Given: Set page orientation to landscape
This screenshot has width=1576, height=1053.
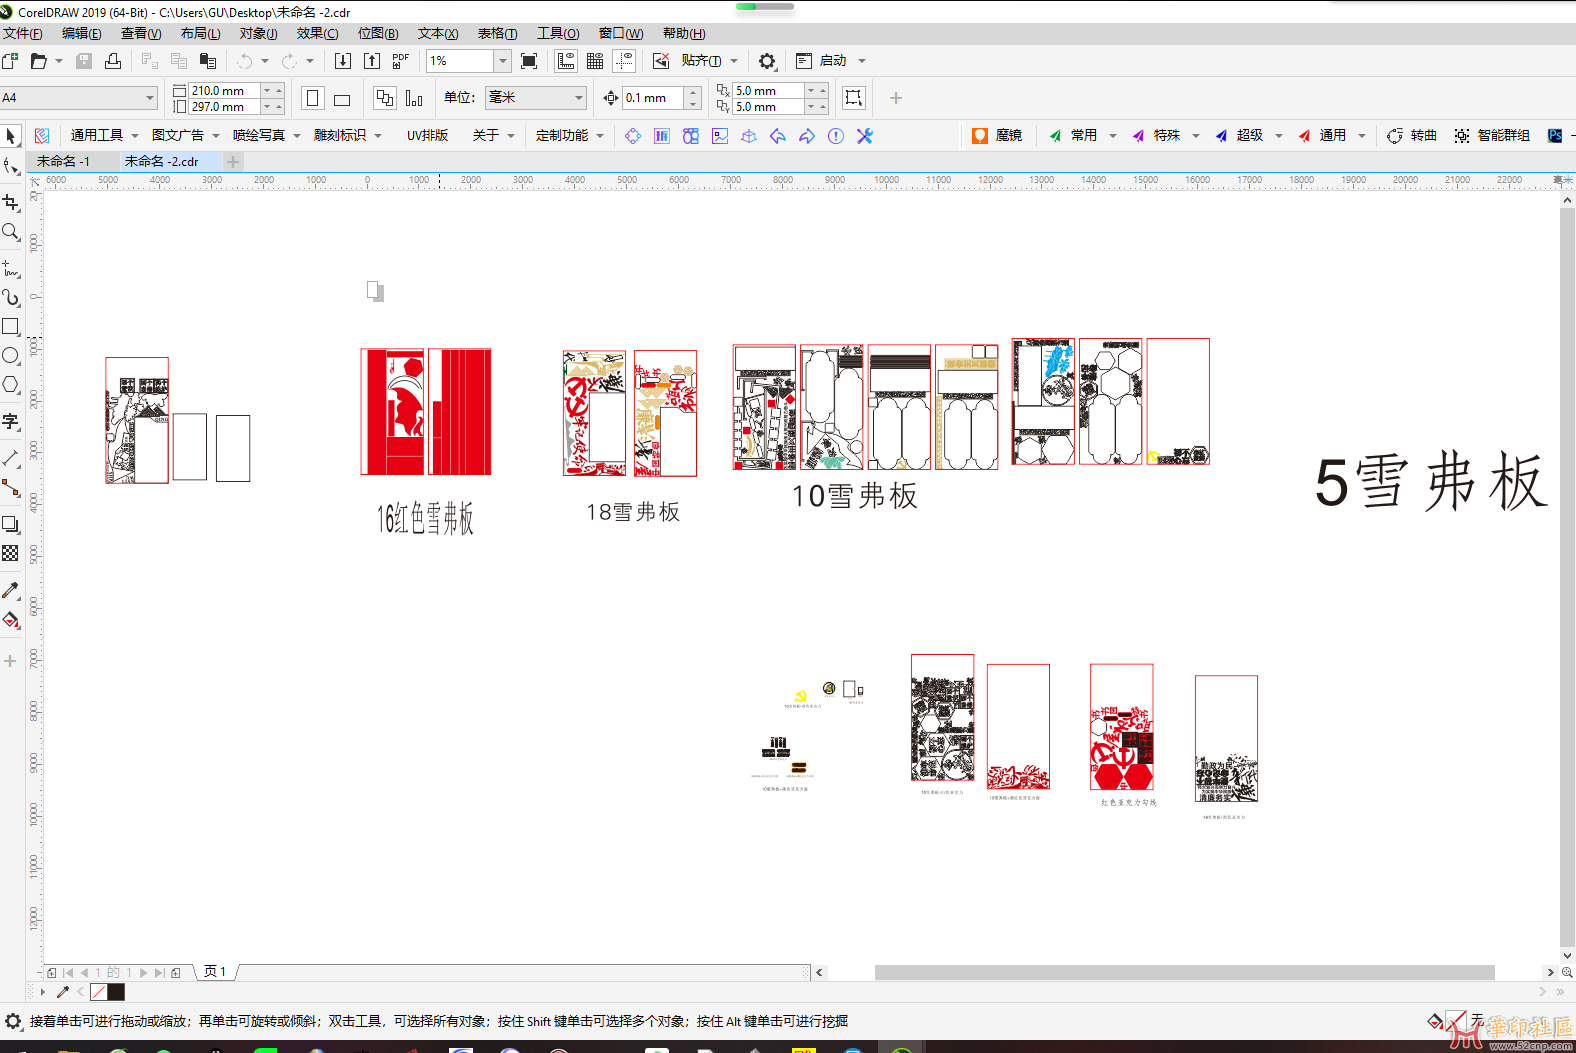Looking at the screenshot, I should (342, 98).
